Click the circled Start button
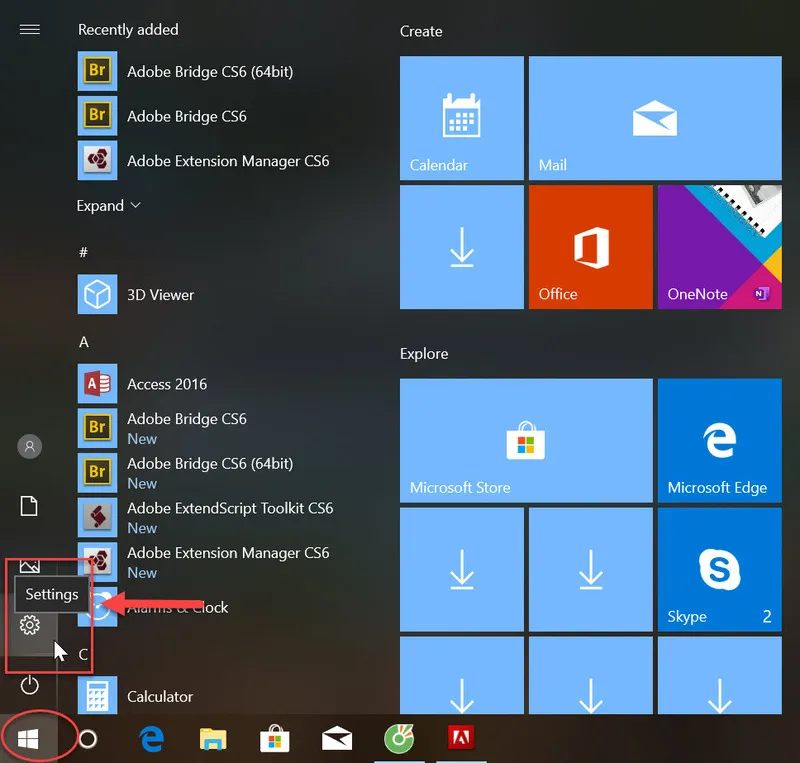The width and height of the screenshot is (800, 763). coord(27,737)
